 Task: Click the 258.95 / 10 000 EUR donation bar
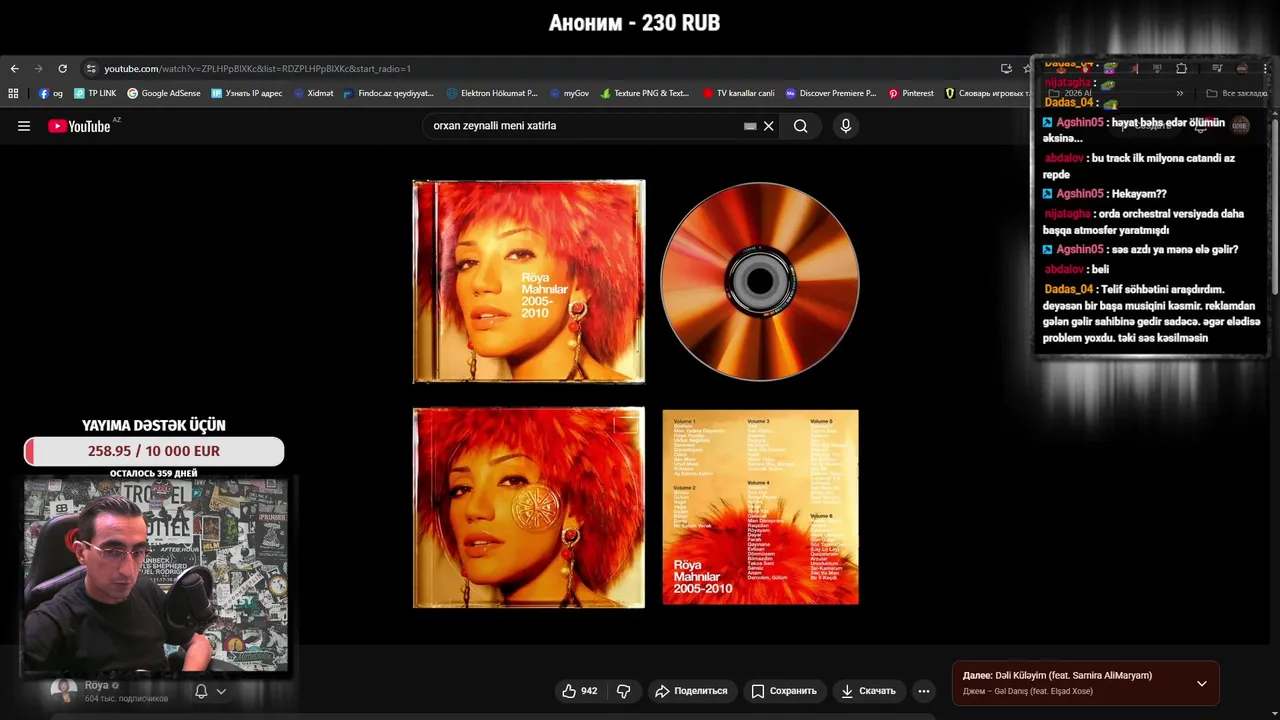(154, 451)
